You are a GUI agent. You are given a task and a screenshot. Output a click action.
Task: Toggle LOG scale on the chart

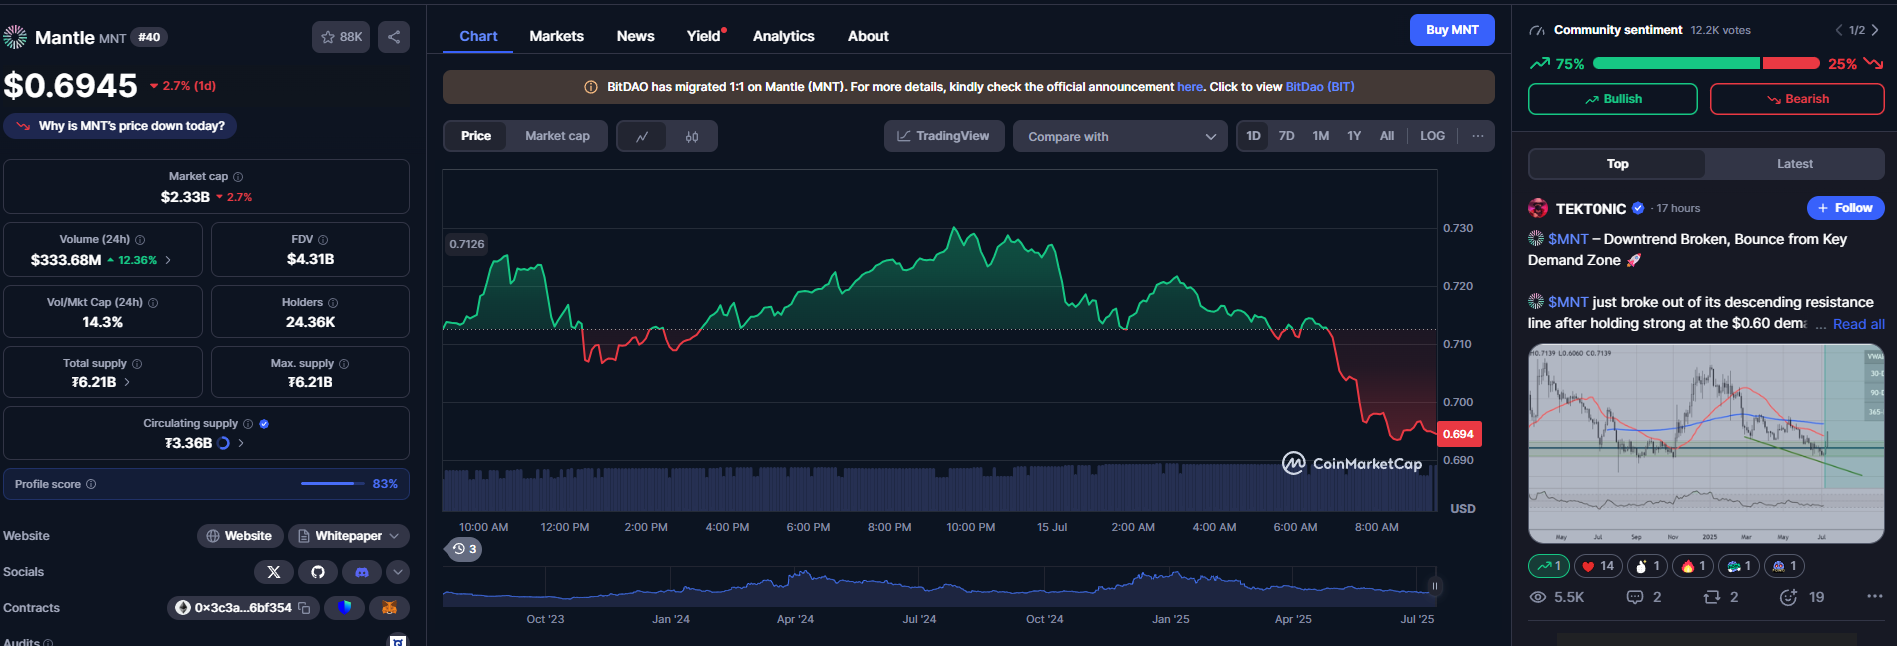1432,136
